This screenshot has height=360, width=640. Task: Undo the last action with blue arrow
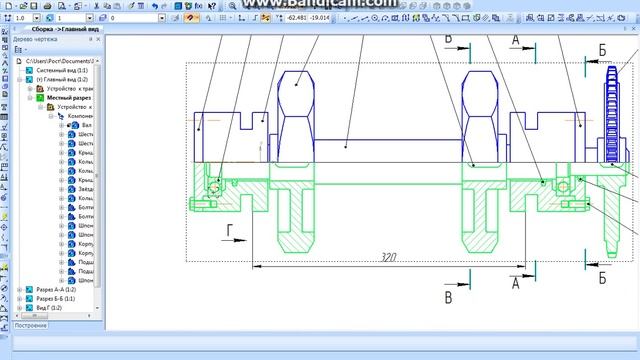pos(155,6)
